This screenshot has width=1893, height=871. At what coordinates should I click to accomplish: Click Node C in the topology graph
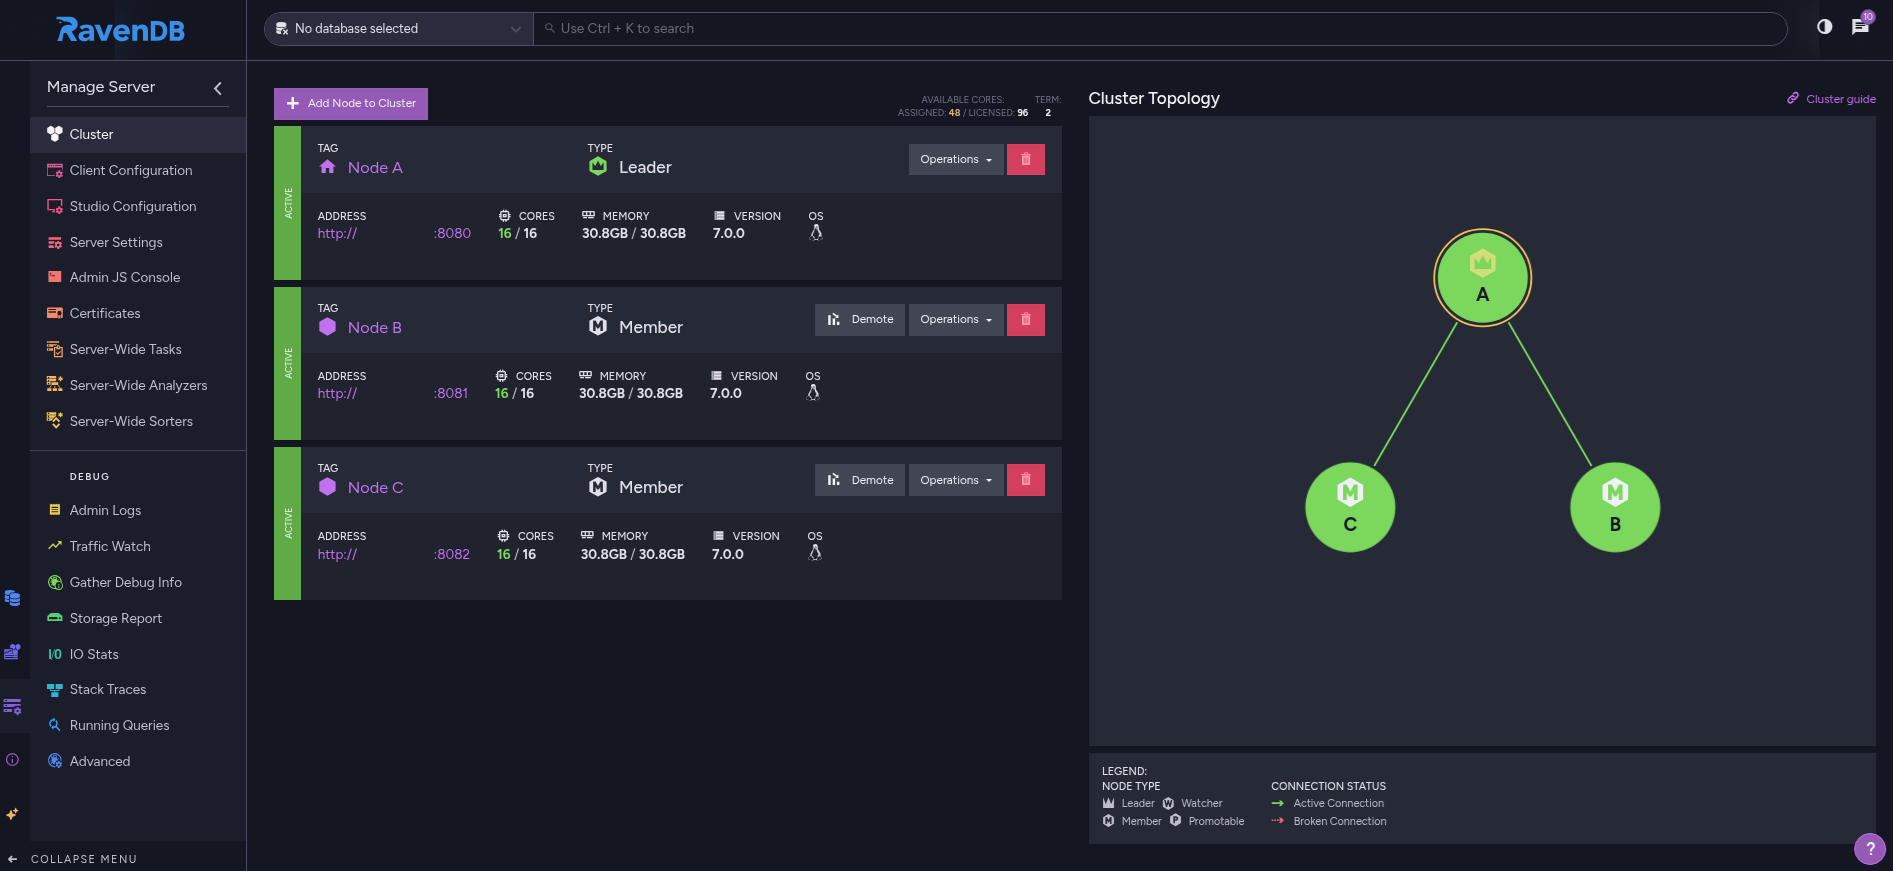point(1350,507)
